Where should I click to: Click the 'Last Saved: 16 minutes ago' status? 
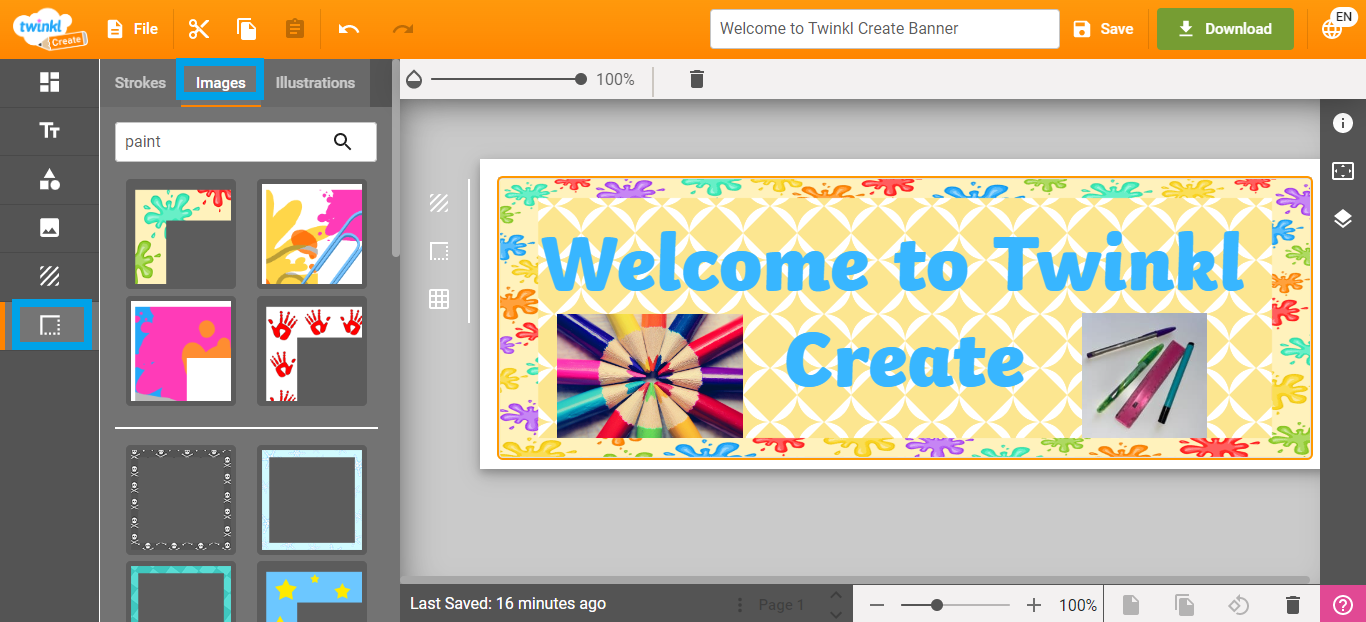[x=508, y=604]
